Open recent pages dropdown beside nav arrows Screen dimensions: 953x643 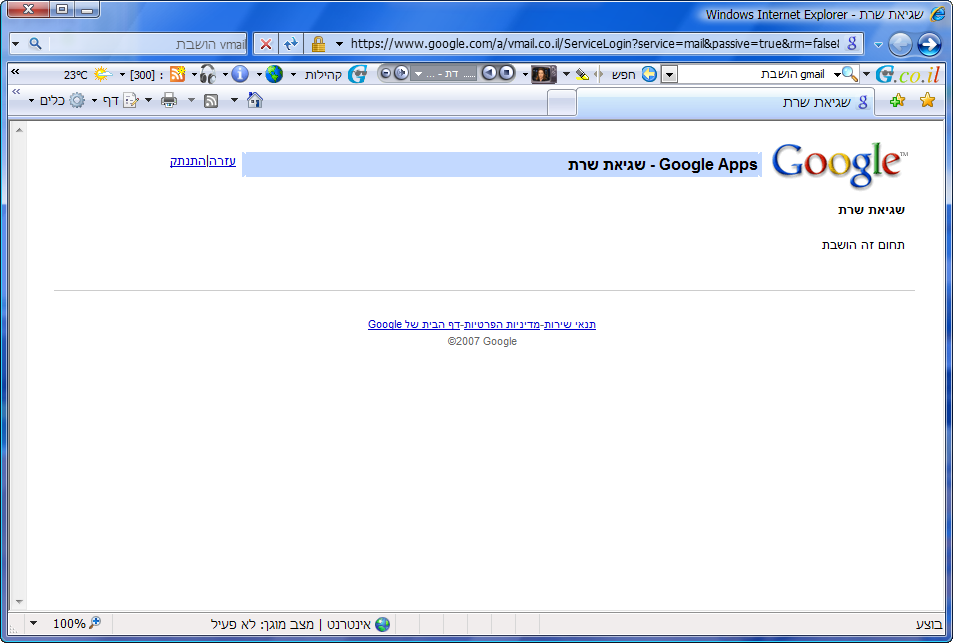coord(878,44)
